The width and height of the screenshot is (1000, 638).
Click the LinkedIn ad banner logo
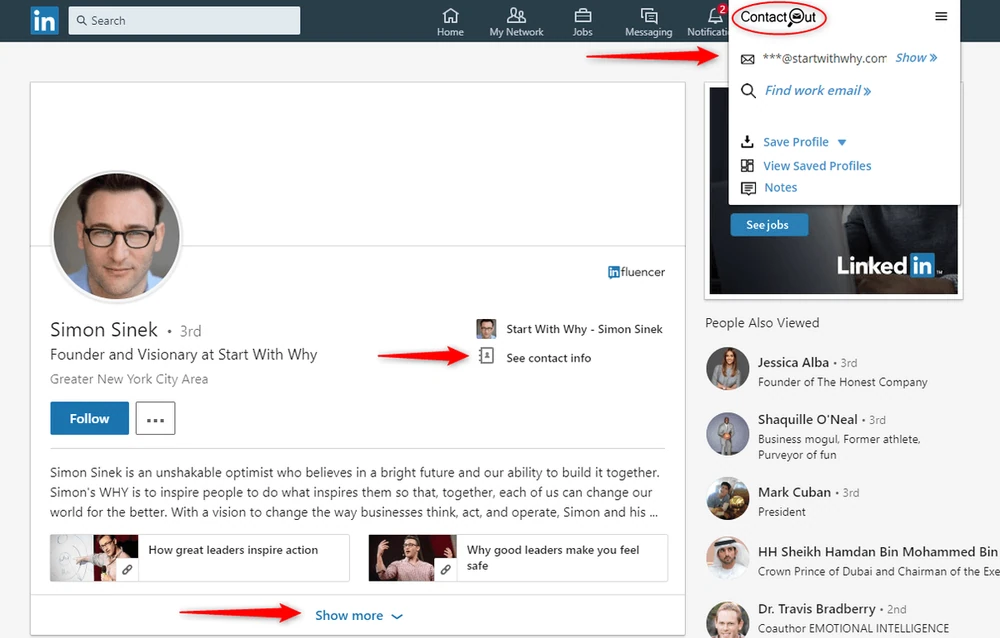pyautogui.click(x=888, y=265)
